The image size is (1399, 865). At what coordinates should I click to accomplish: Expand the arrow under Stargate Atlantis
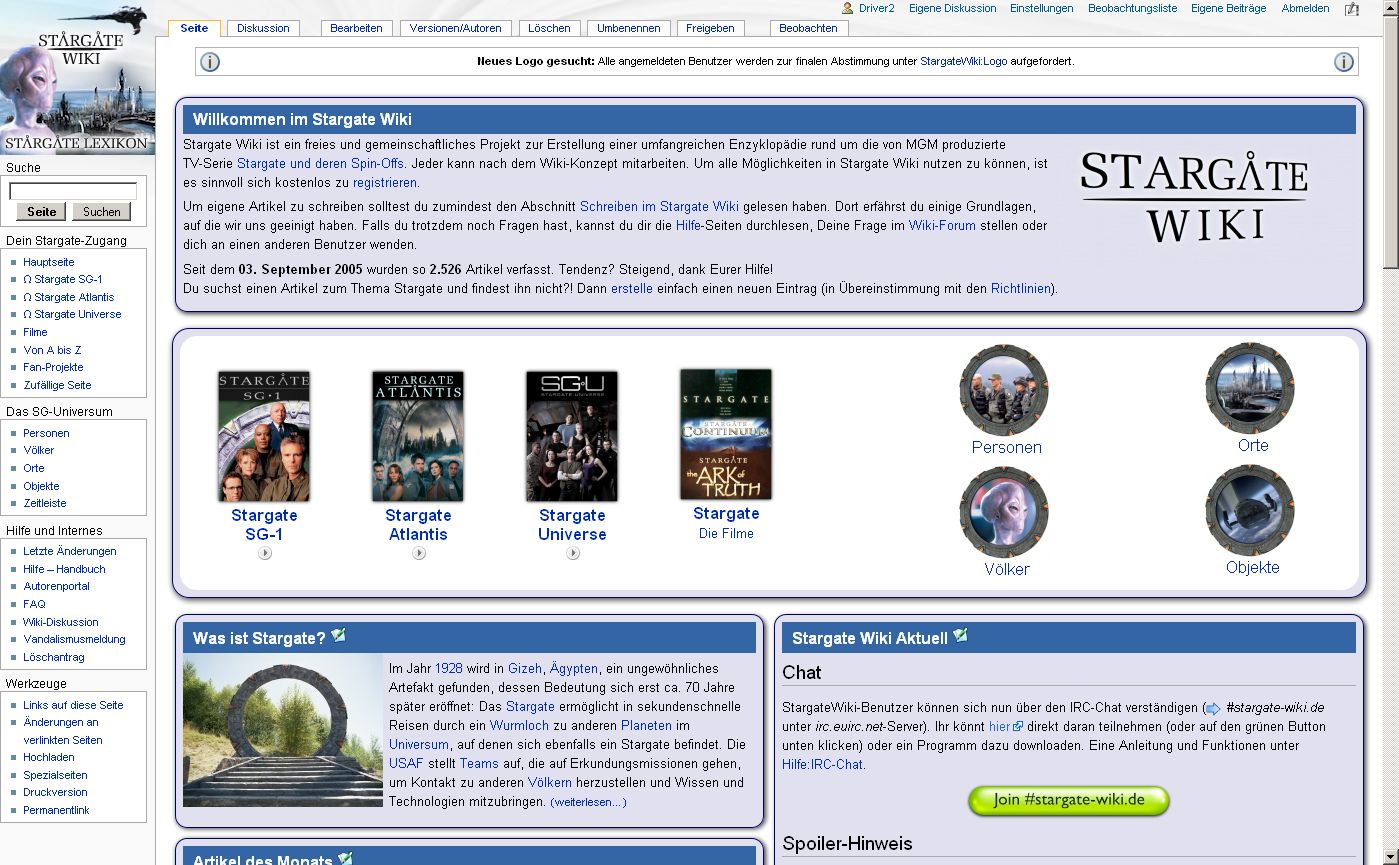(x=418, y=553)
